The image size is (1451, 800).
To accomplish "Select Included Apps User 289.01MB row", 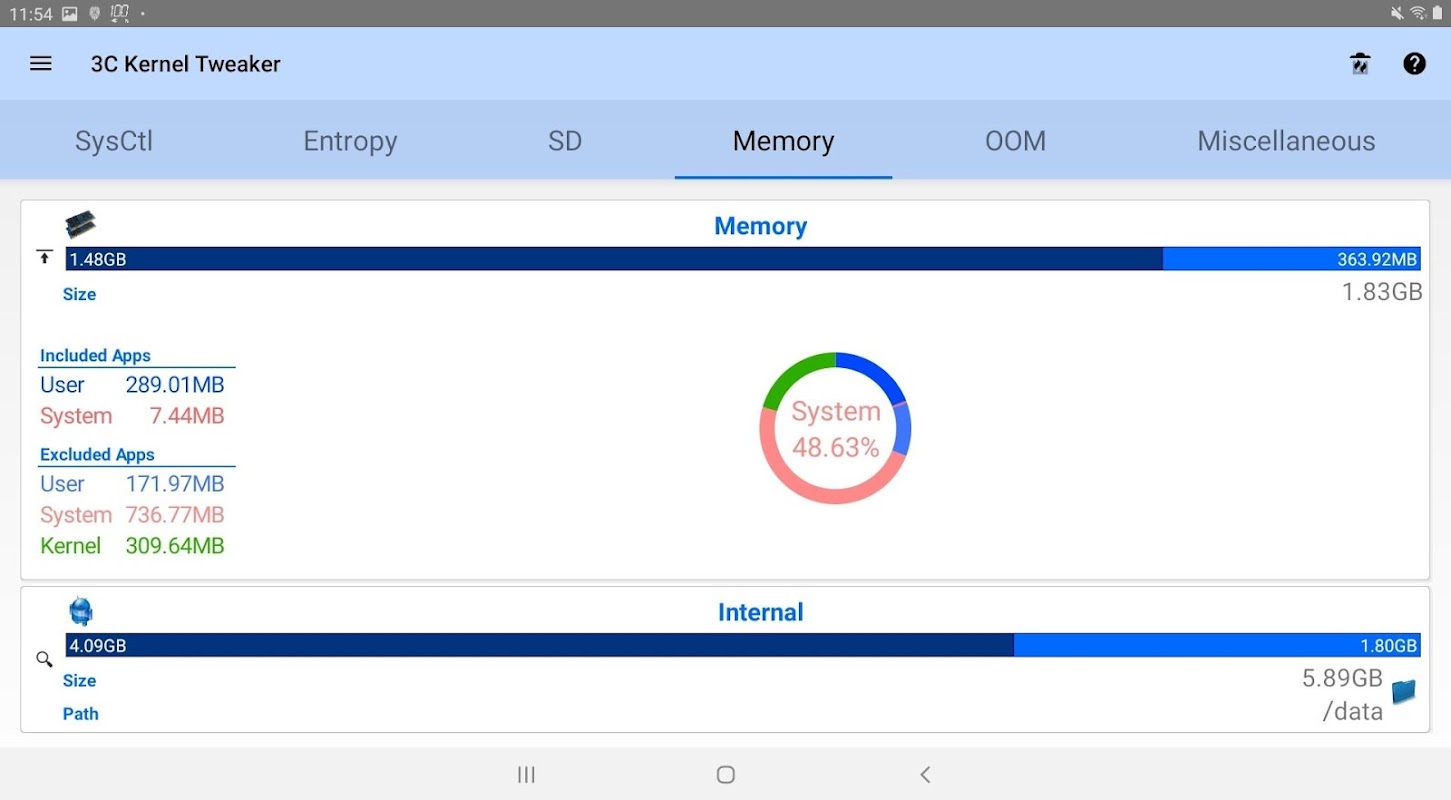I will [132, 385].
